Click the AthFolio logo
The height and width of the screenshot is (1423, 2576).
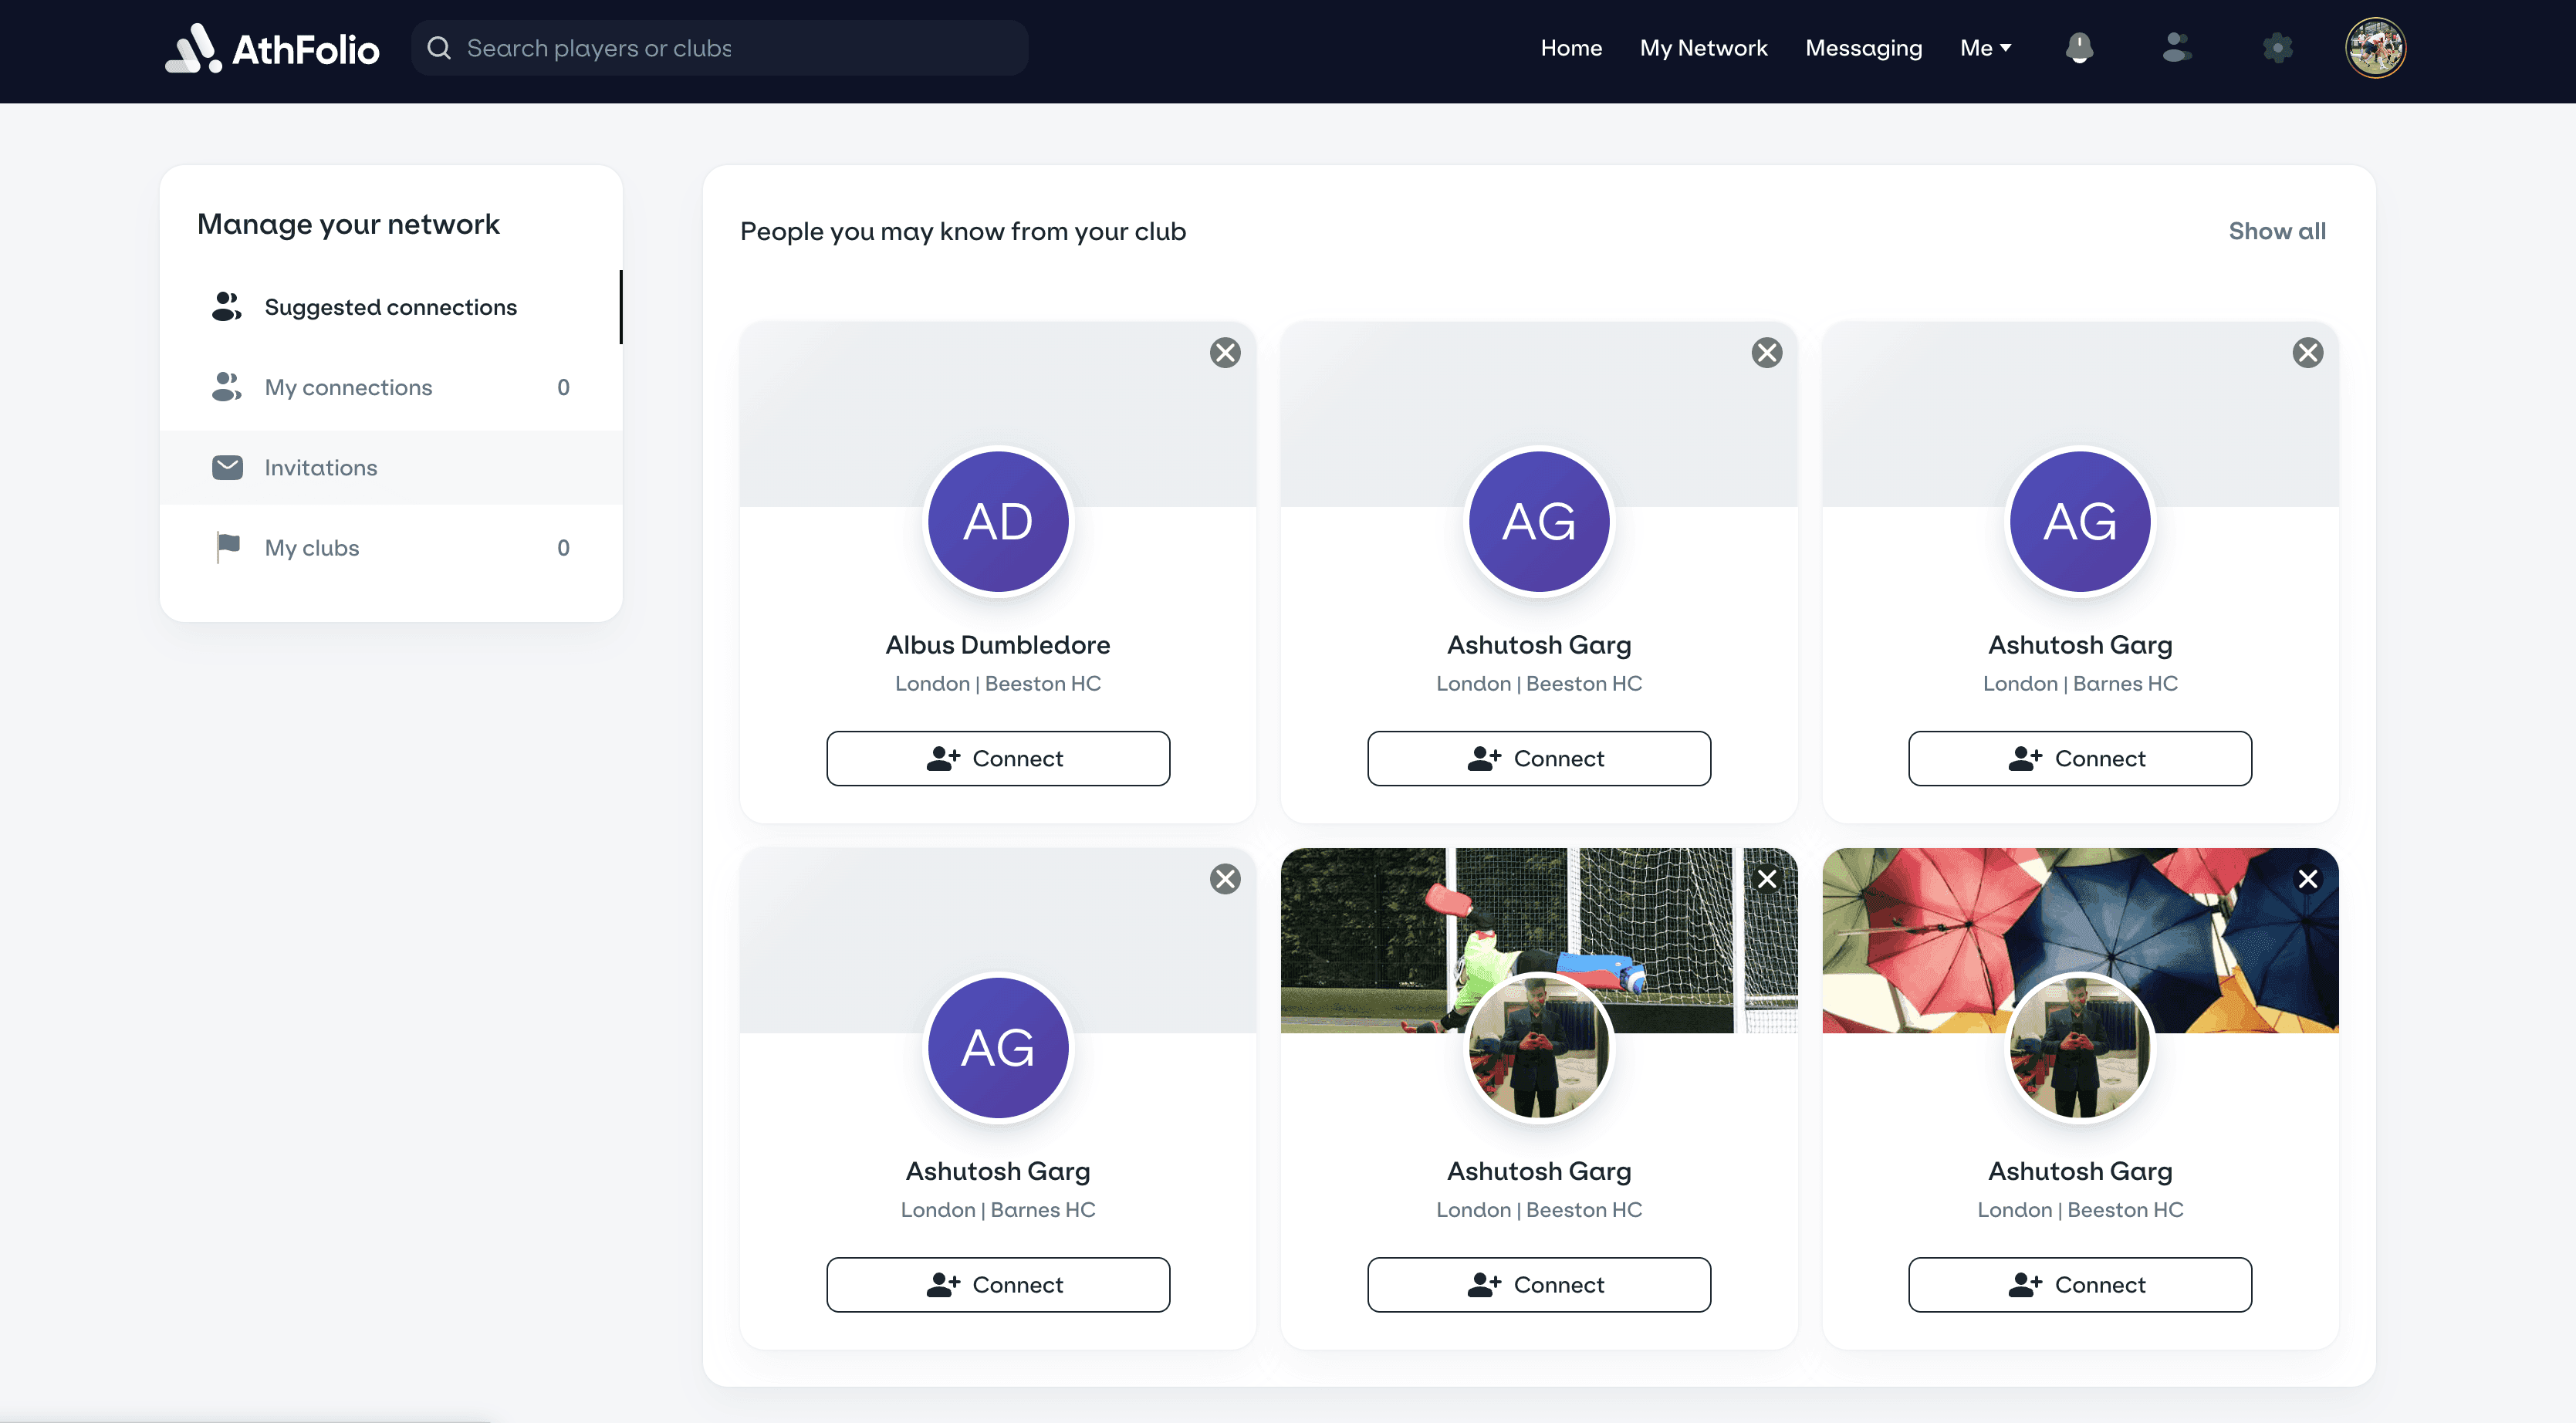click(272, 48)
